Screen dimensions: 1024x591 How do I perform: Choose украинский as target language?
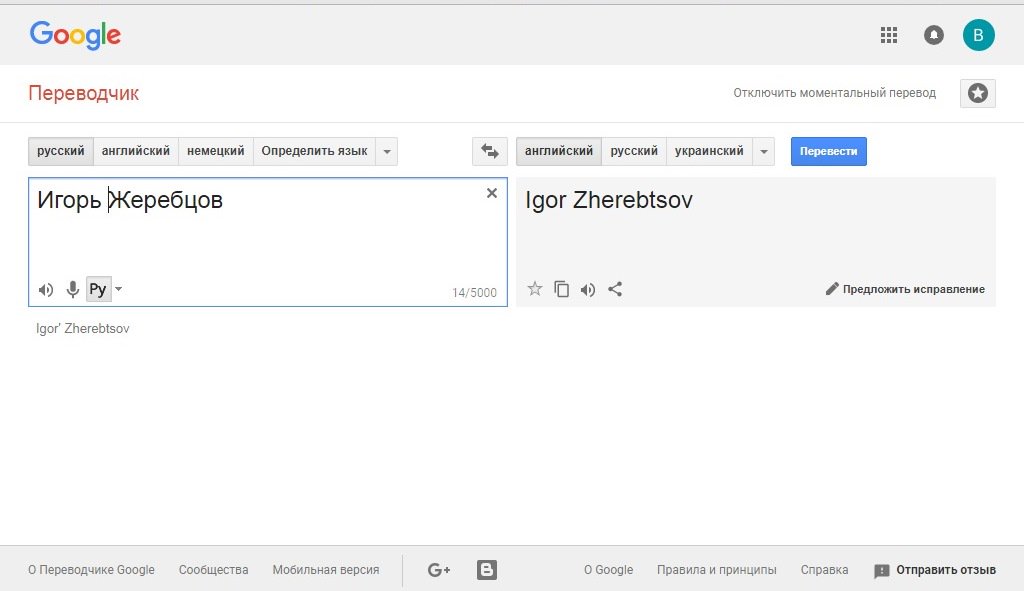(709, 151)
